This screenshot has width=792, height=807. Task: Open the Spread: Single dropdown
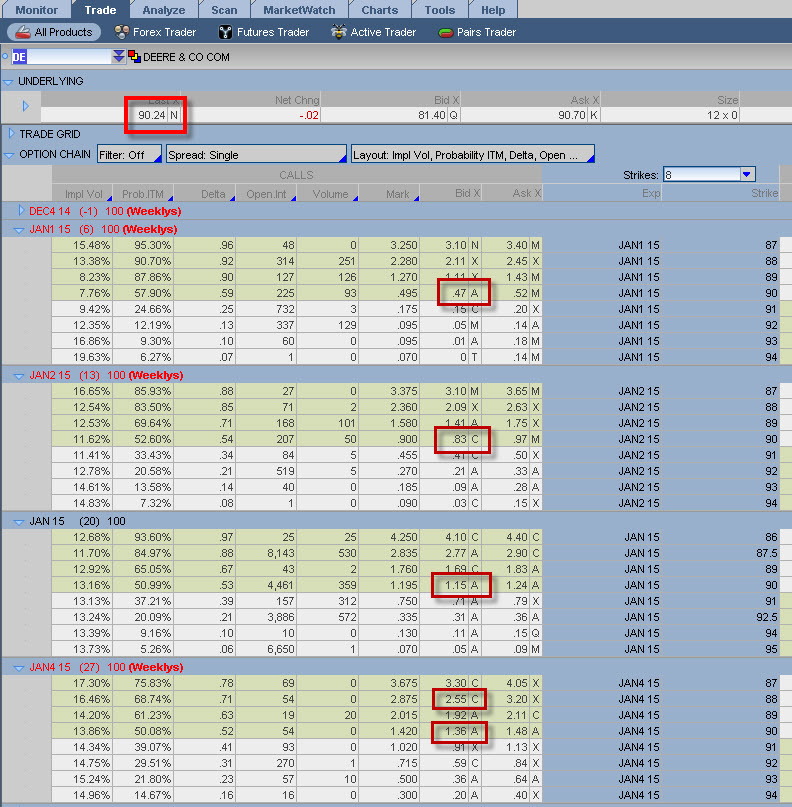(x=255, y=155)
